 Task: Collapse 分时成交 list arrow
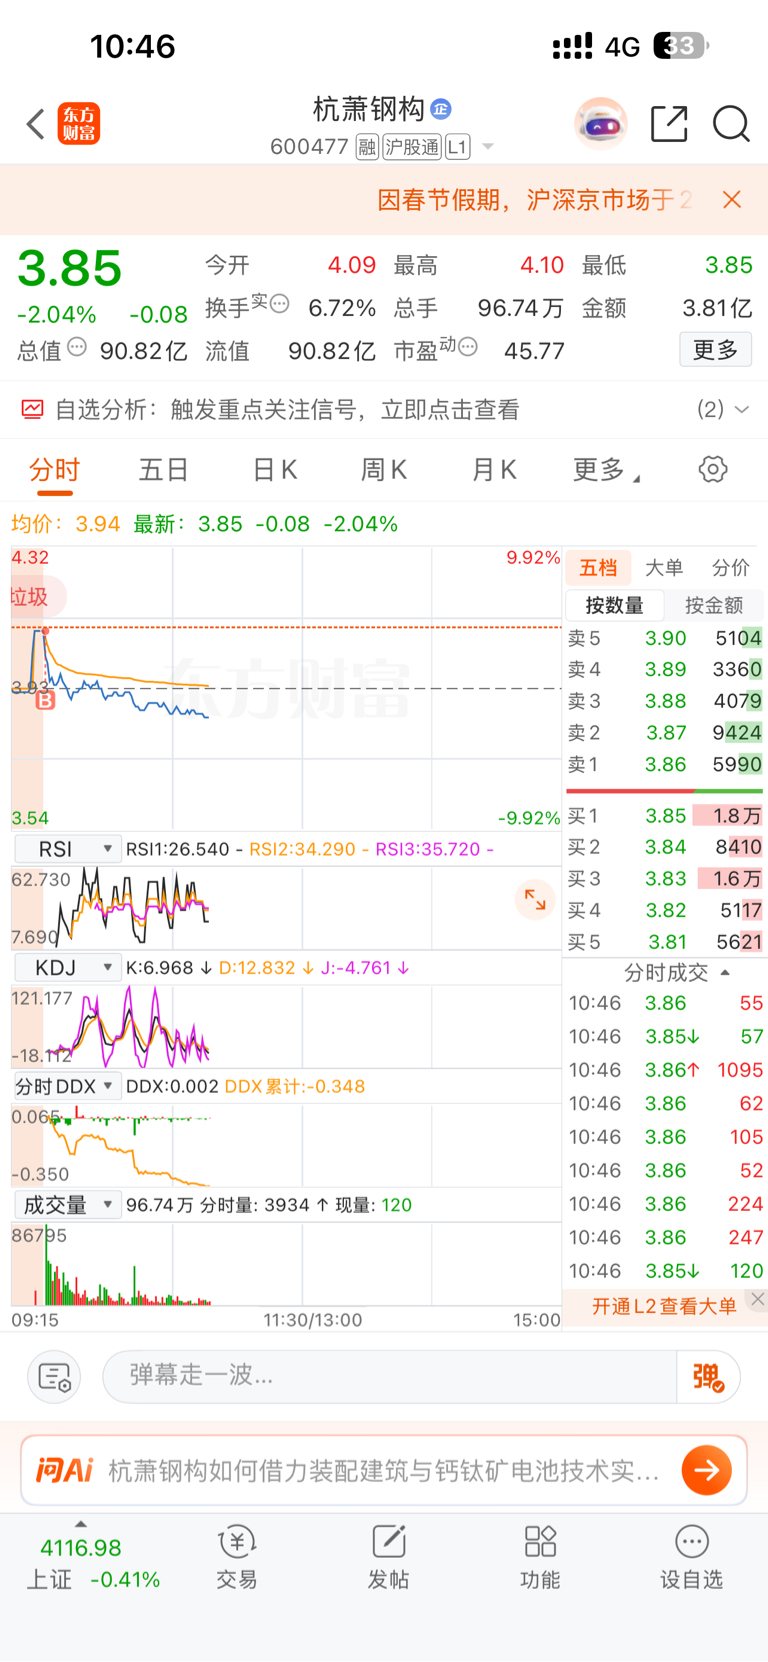725,973
